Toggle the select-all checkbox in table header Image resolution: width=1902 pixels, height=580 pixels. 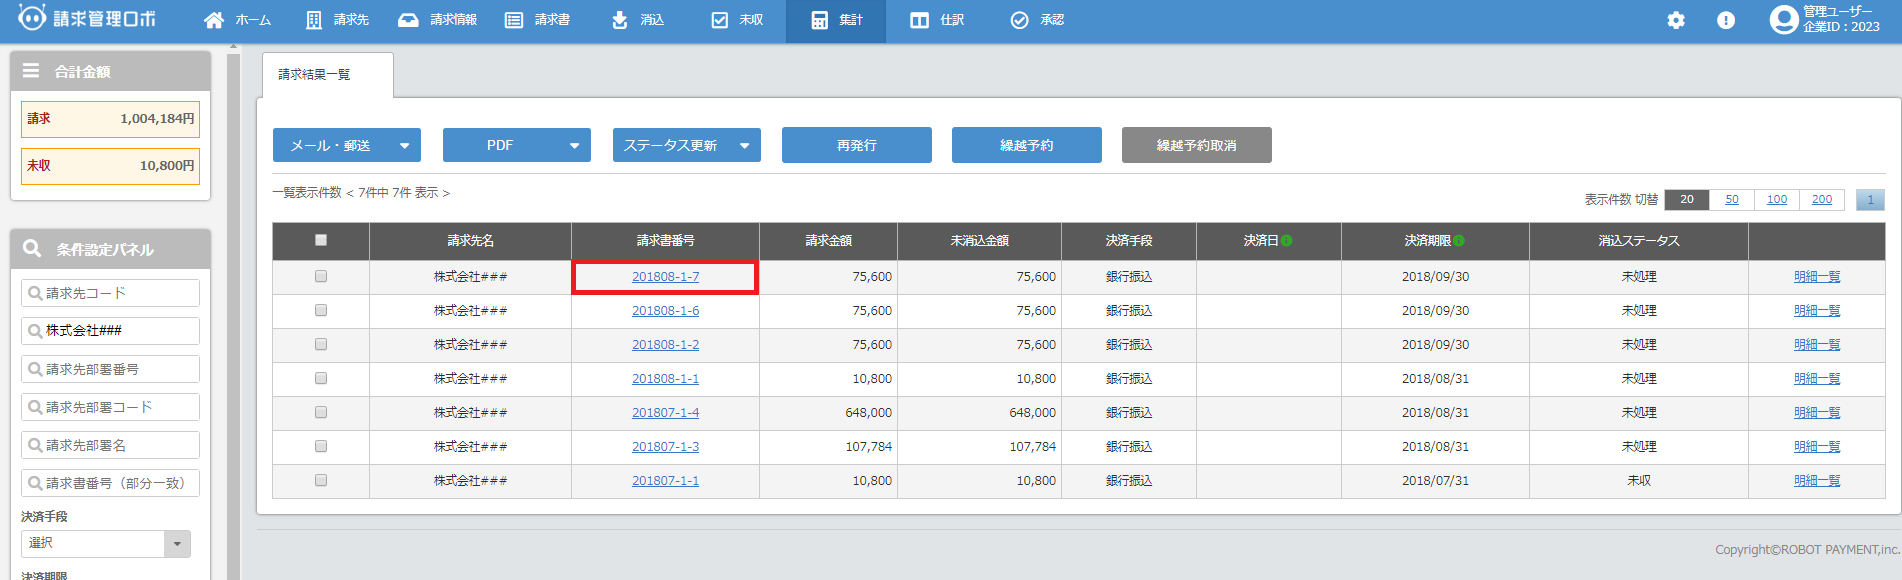click(321, 240)
